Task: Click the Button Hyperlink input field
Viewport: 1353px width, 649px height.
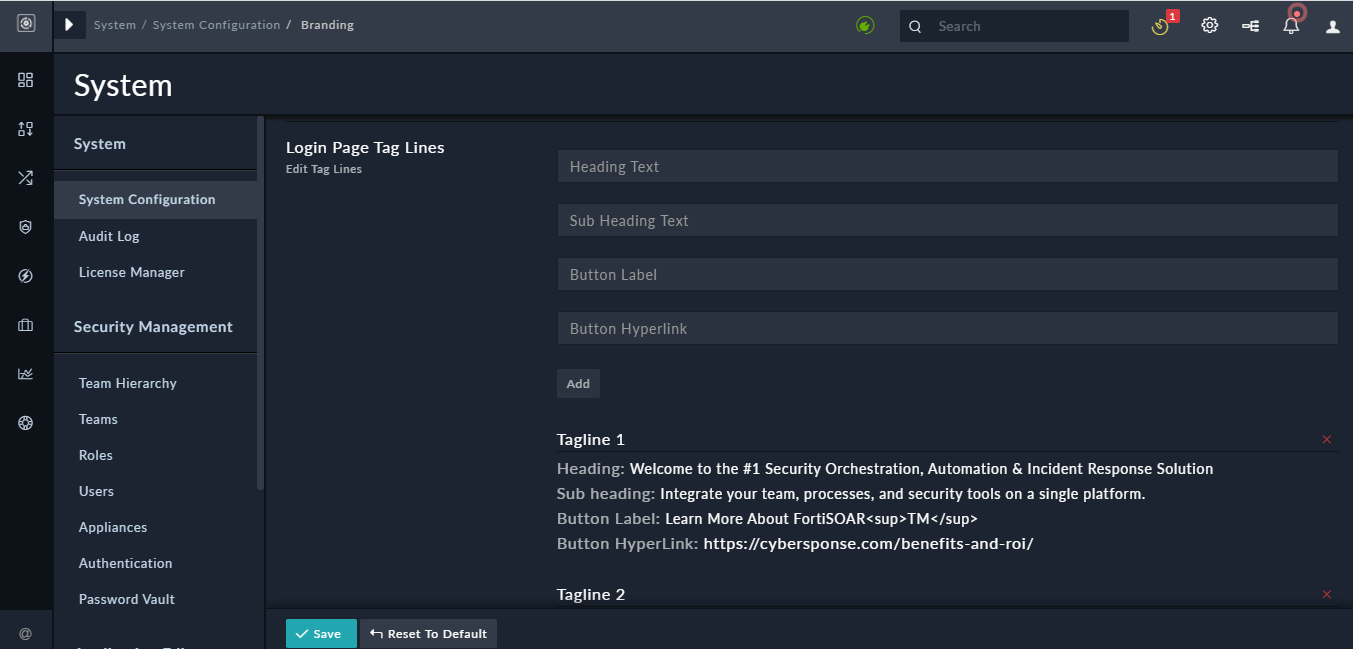Action: pyautogui.click(x=947, y=328)
